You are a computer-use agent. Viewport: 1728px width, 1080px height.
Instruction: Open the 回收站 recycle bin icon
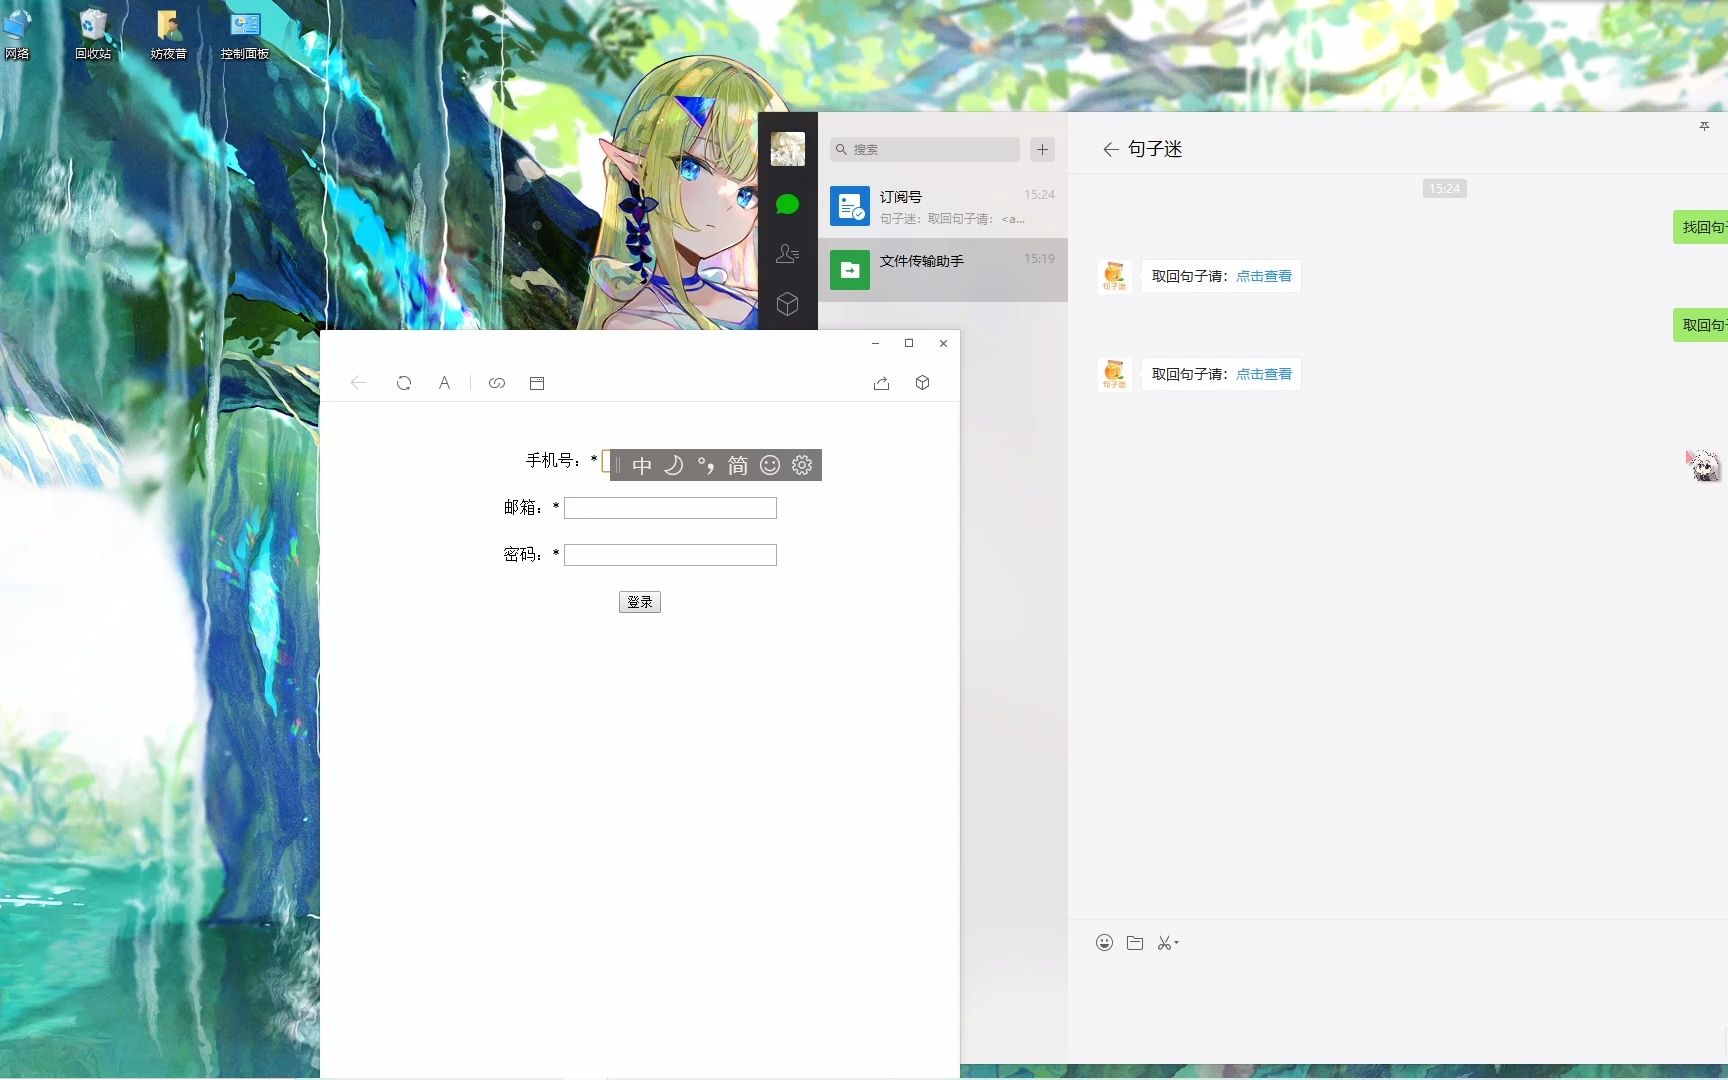coord(93,33)
